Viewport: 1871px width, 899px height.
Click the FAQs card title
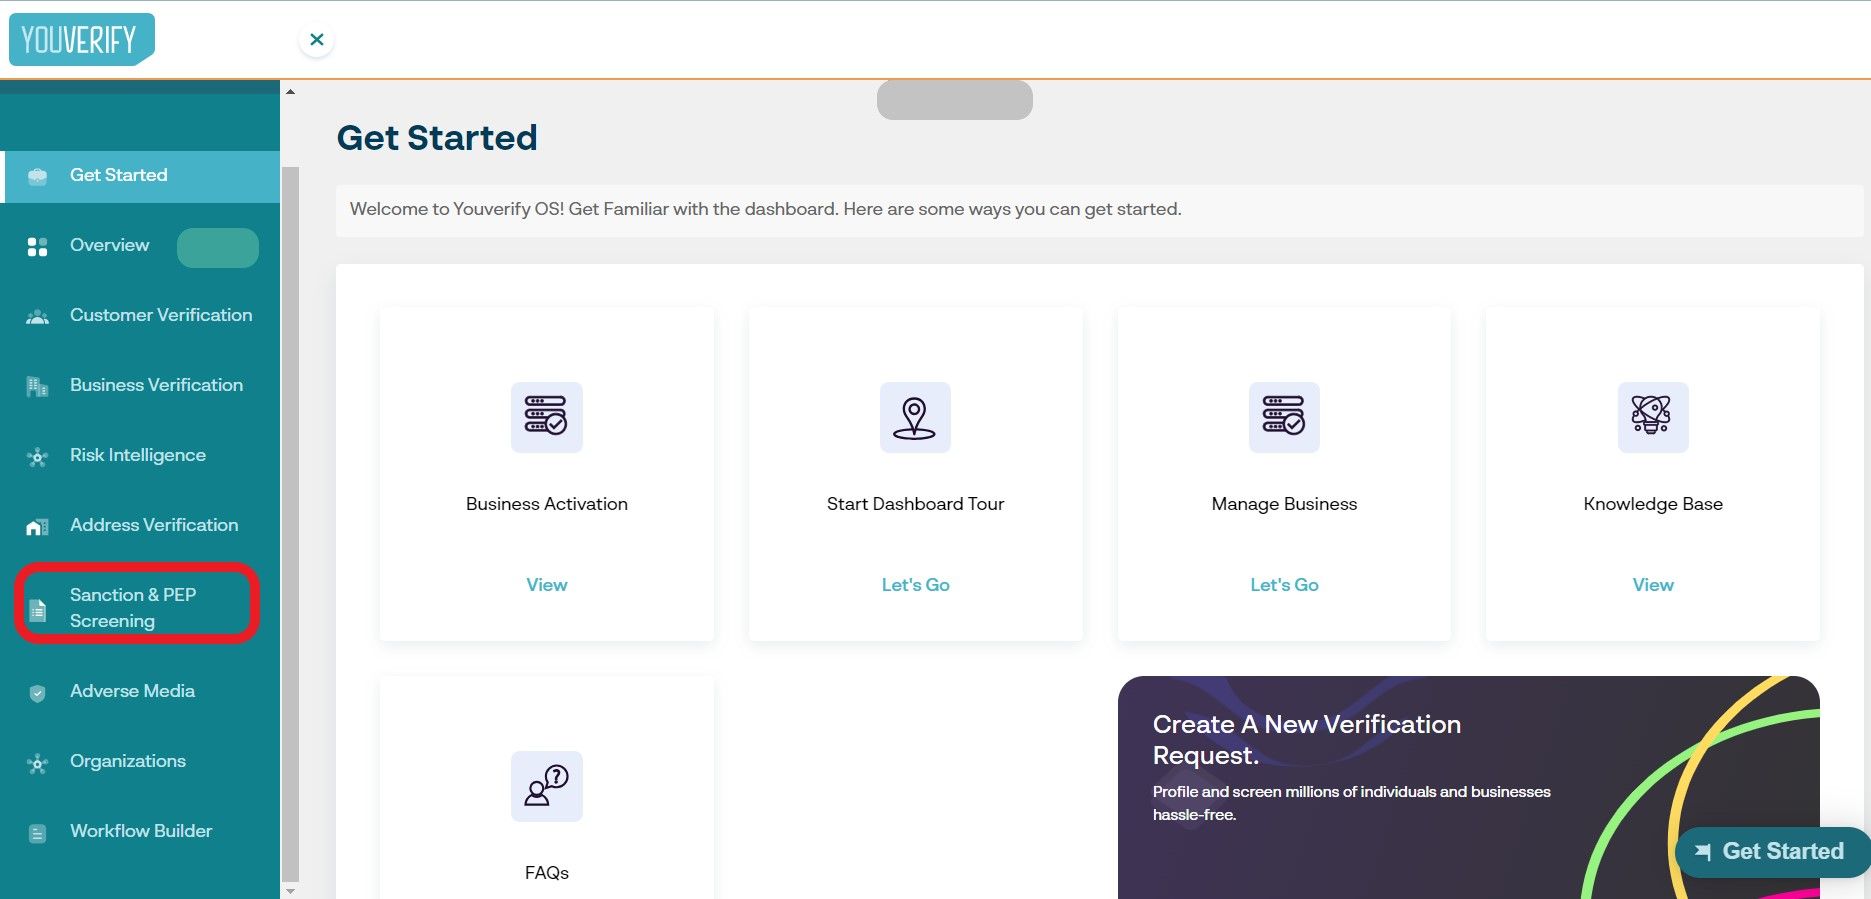pyautogui.click(x=547, y=873)
